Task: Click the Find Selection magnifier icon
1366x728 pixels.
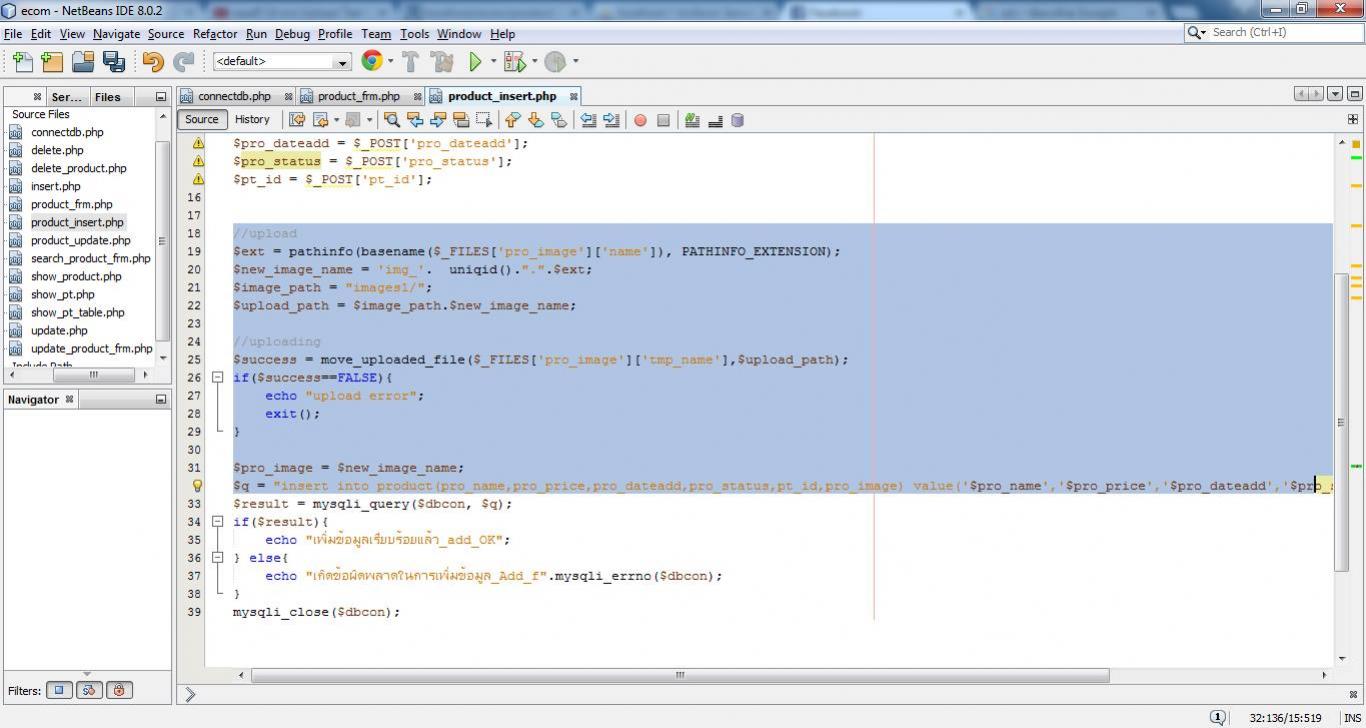Action: (x=392, y=120)
